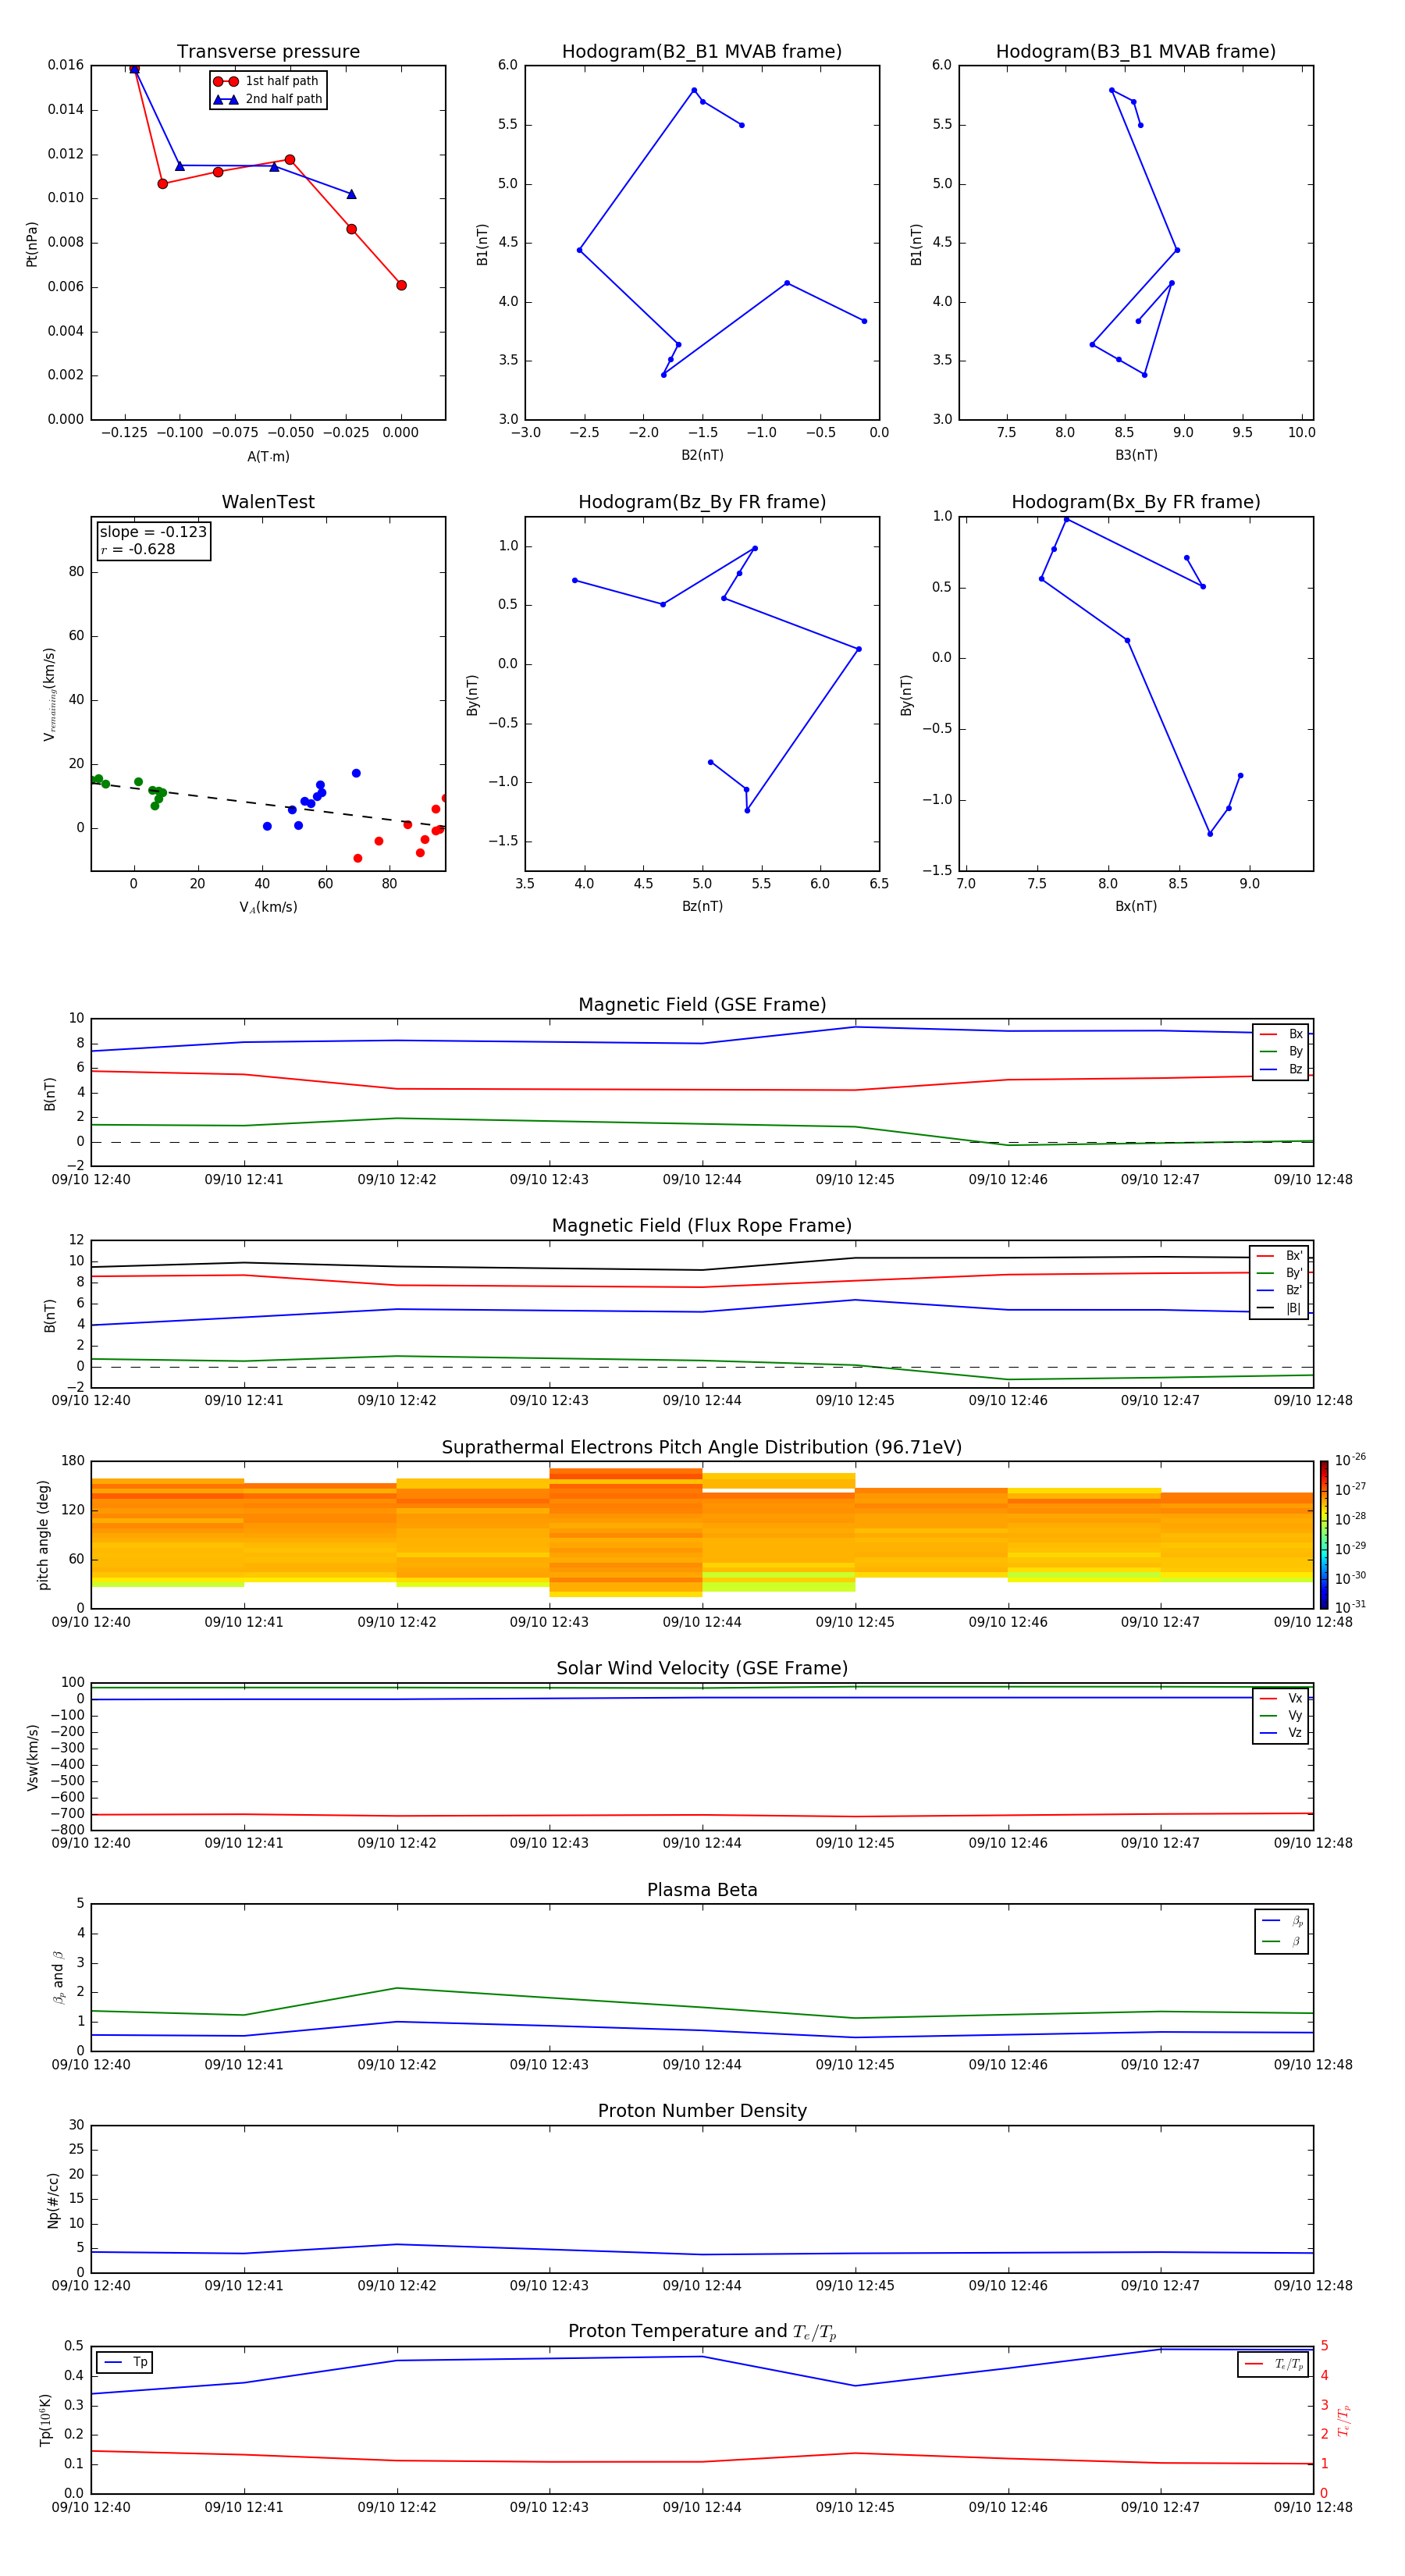
Task: Click the "B3(nT)" axis label
Action: click(1136, 455)
